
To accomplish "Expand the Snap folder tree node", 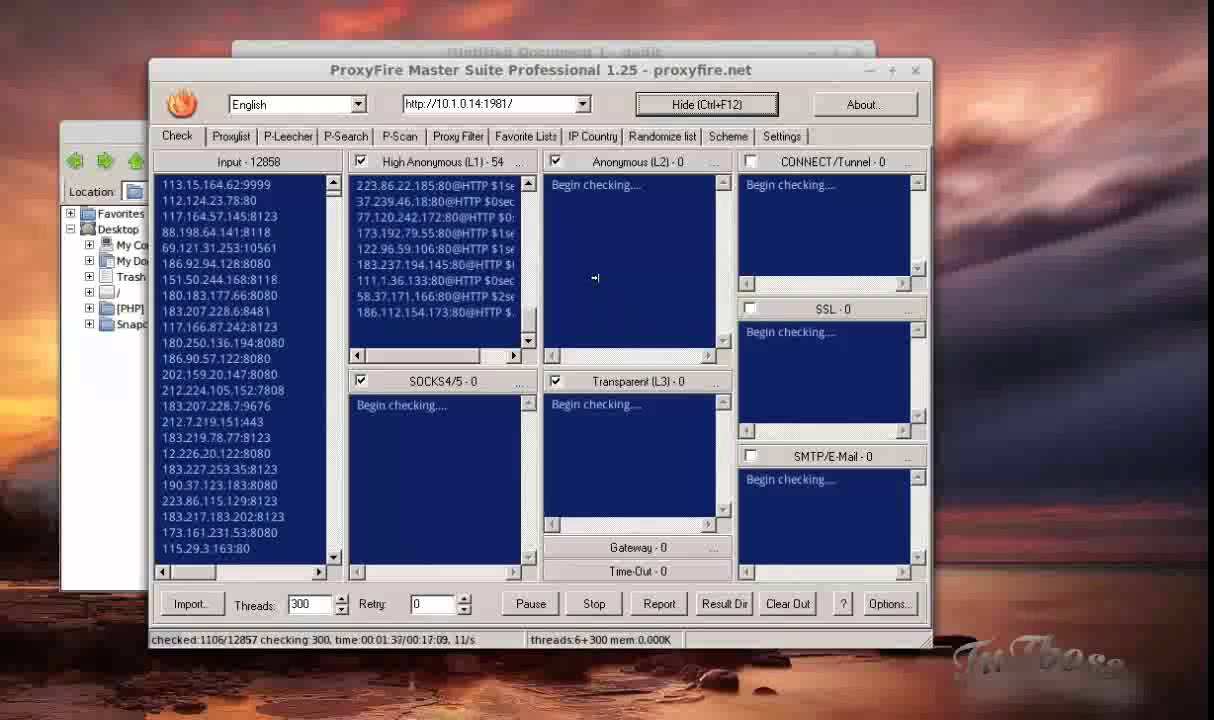I will (90, 325).
